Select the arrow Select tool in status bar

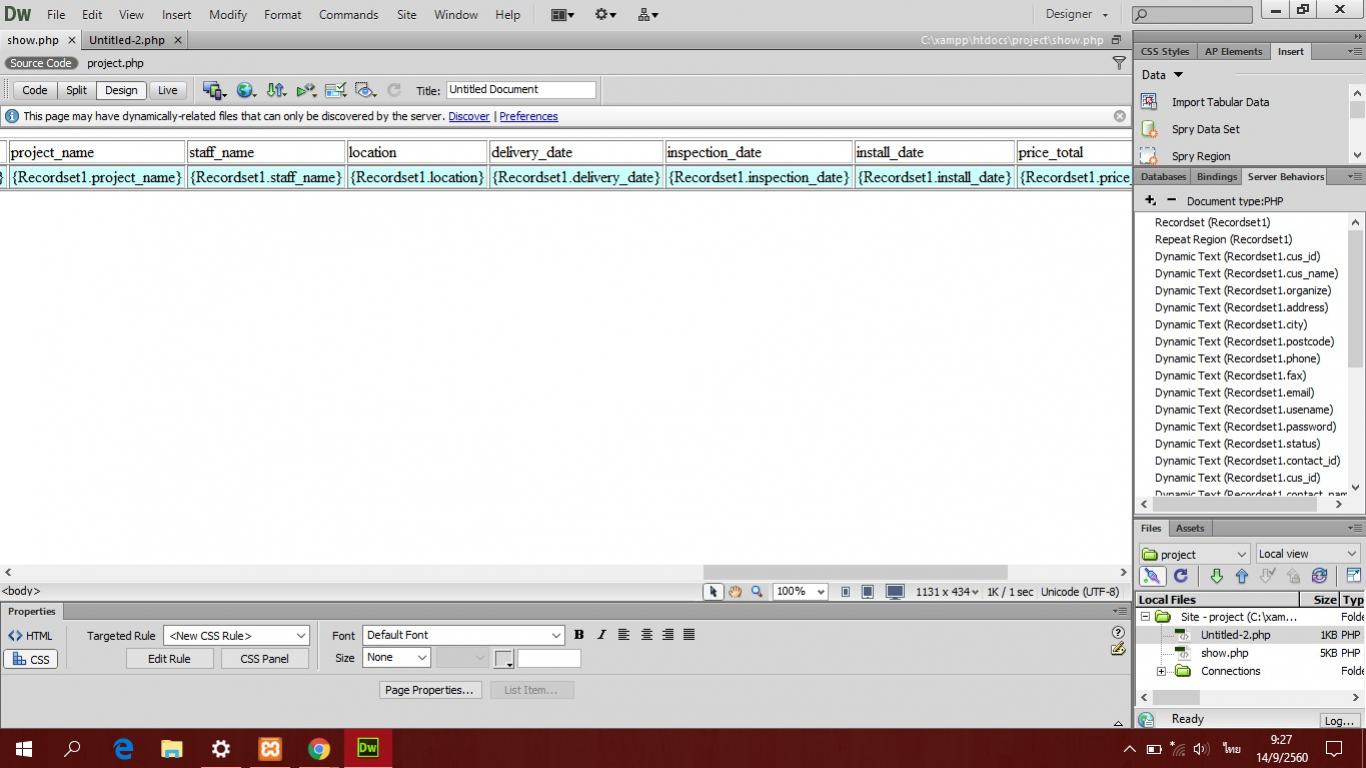tap(712, 592)
